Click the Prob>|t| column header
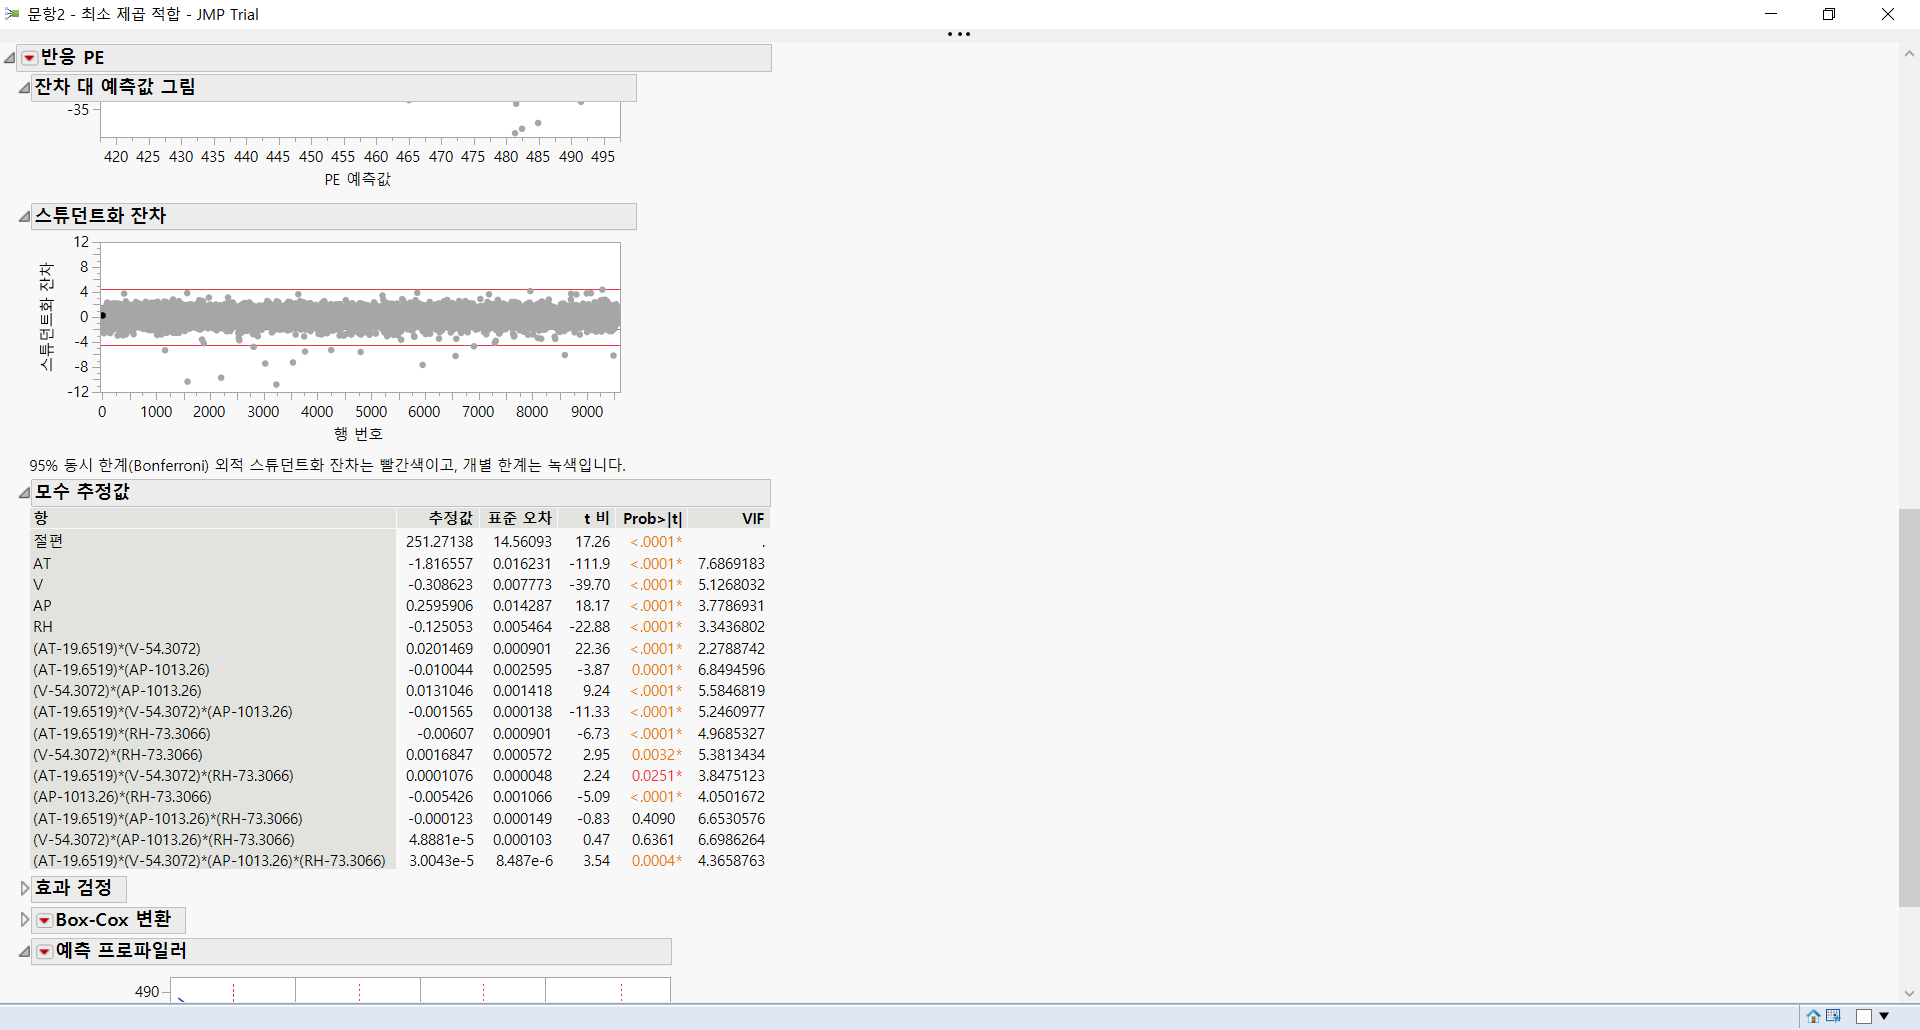Screen dimensions: 1920x1030 652,518
